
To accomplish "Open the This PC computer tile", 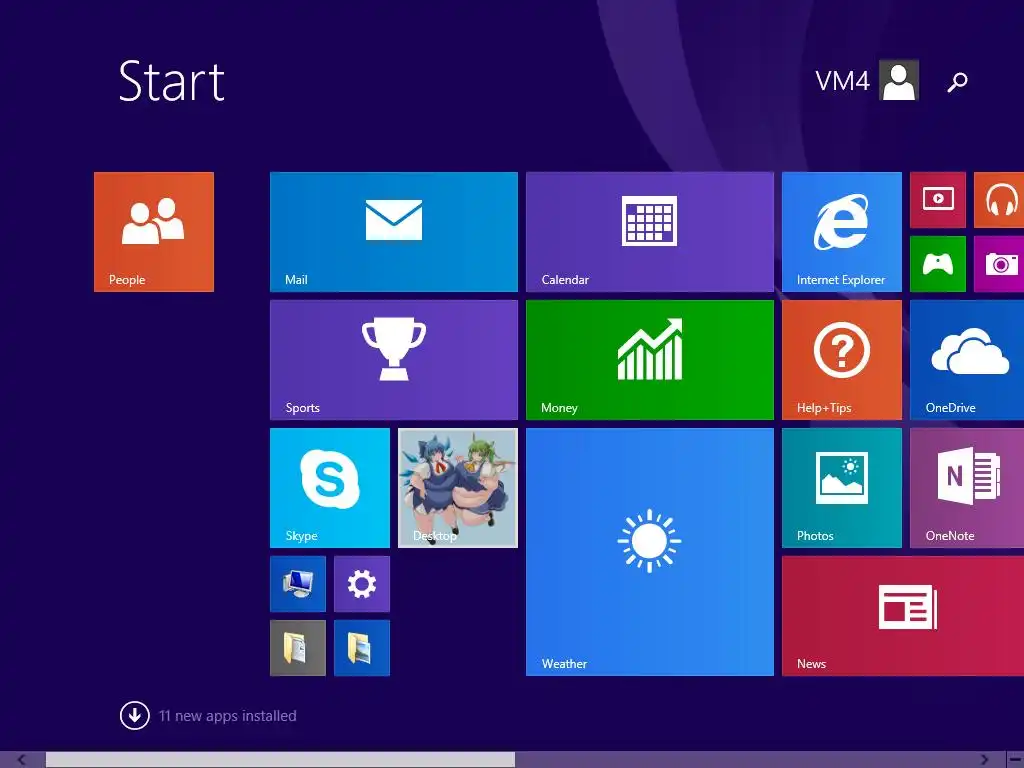I will click(x=298, y=584).
